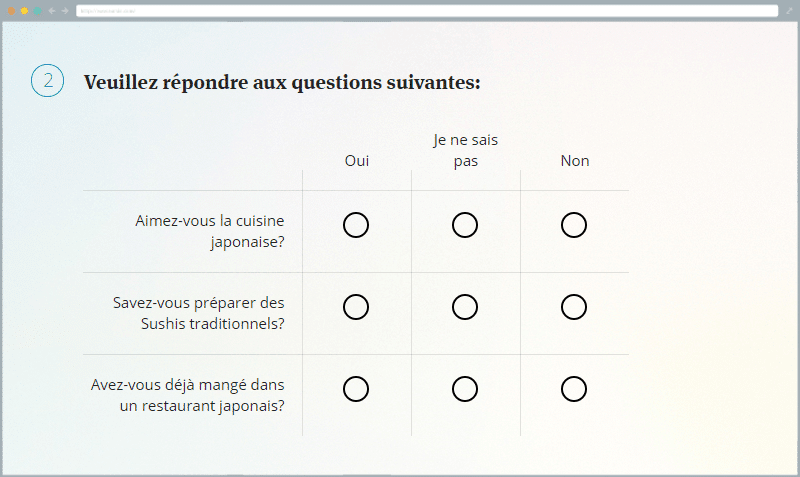Select Oui for eaten in a restaurant japonais
The width and height of the screenshot is (800, 477).
(x=356, y=388)
